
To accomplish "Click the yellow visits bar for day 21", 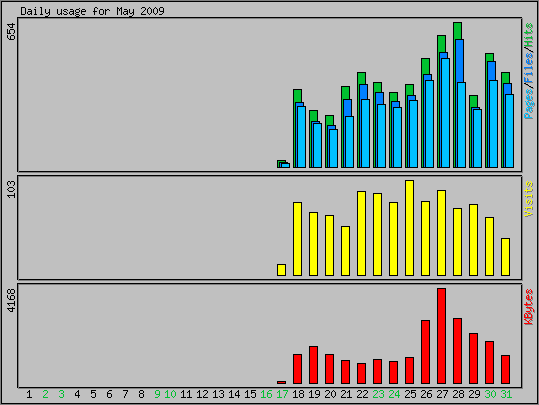I will tap(345, 251).
